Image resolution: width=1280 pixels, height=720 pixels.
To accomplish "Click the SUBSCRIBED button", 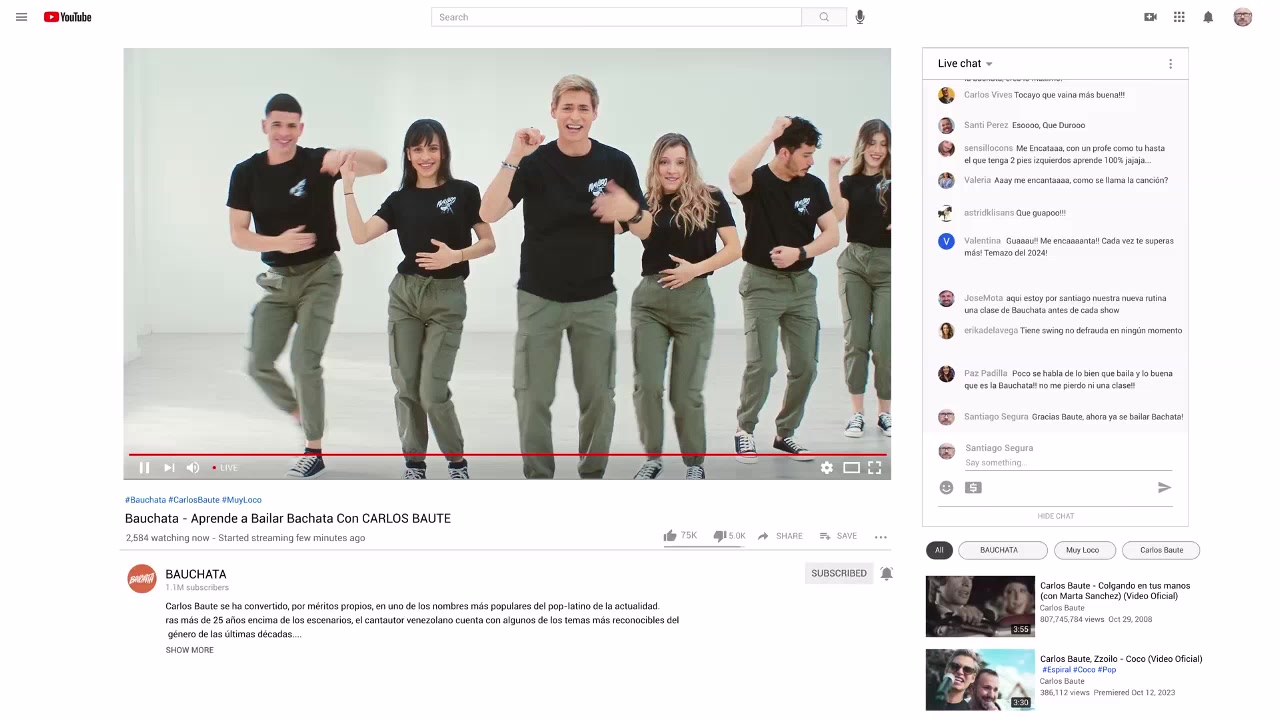I will tap(839, 573).
